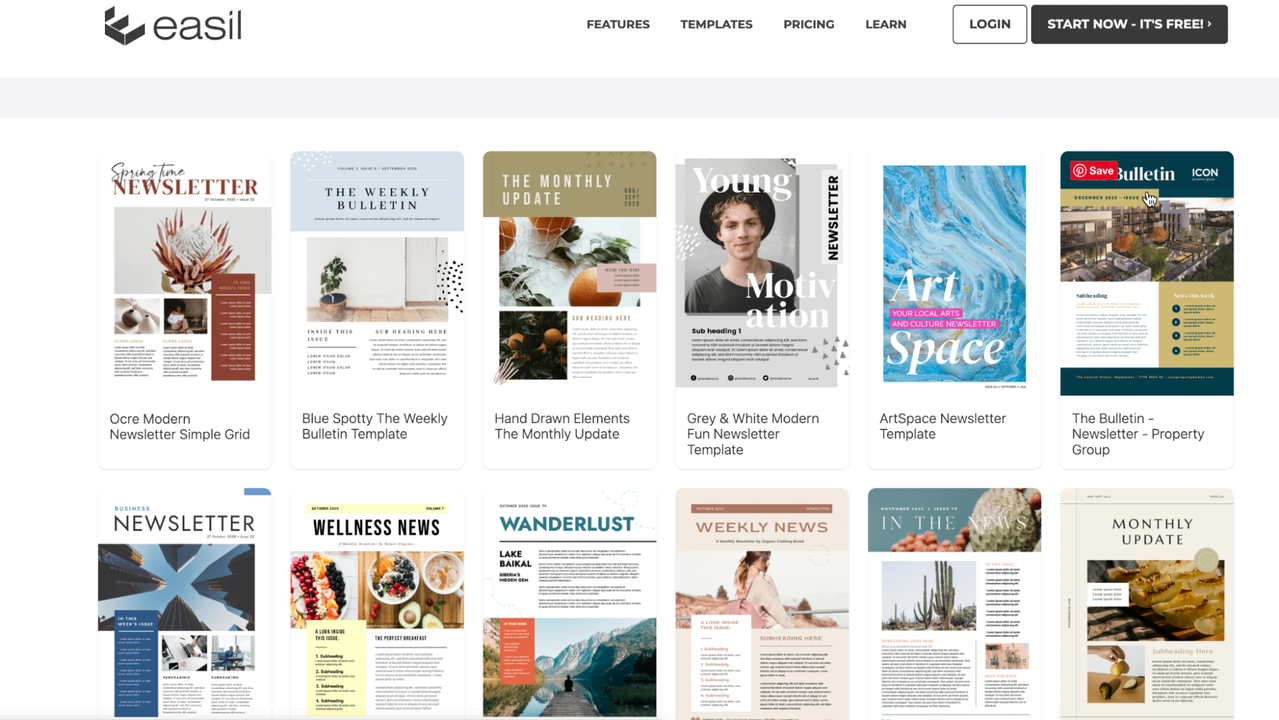1279x720 pixels.
Task: Select PRICING in the navigation bar
Action: coord(808,24)
